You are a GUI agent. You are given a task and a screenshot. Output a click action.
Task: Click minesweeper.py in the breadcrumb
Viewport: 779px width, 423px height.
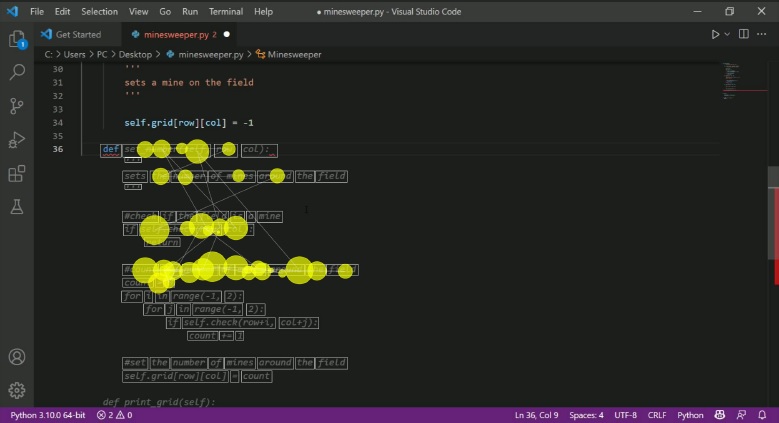(211, 55)
